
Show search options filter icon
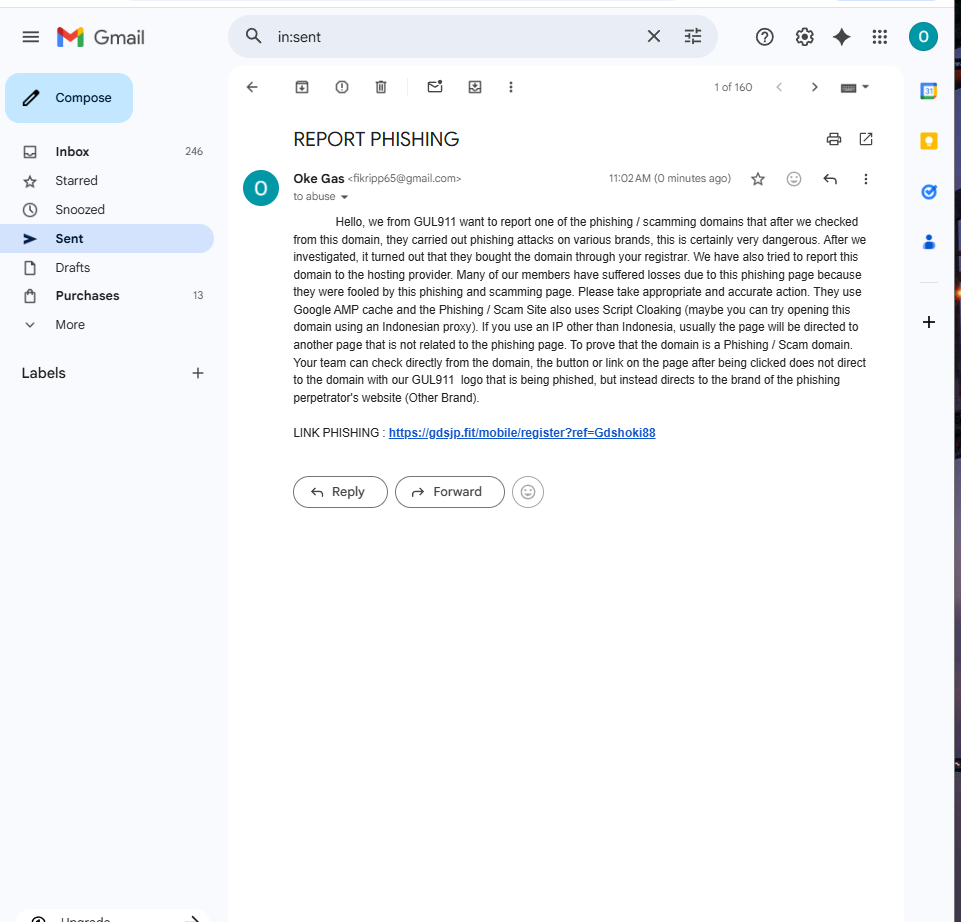[693, 36]
